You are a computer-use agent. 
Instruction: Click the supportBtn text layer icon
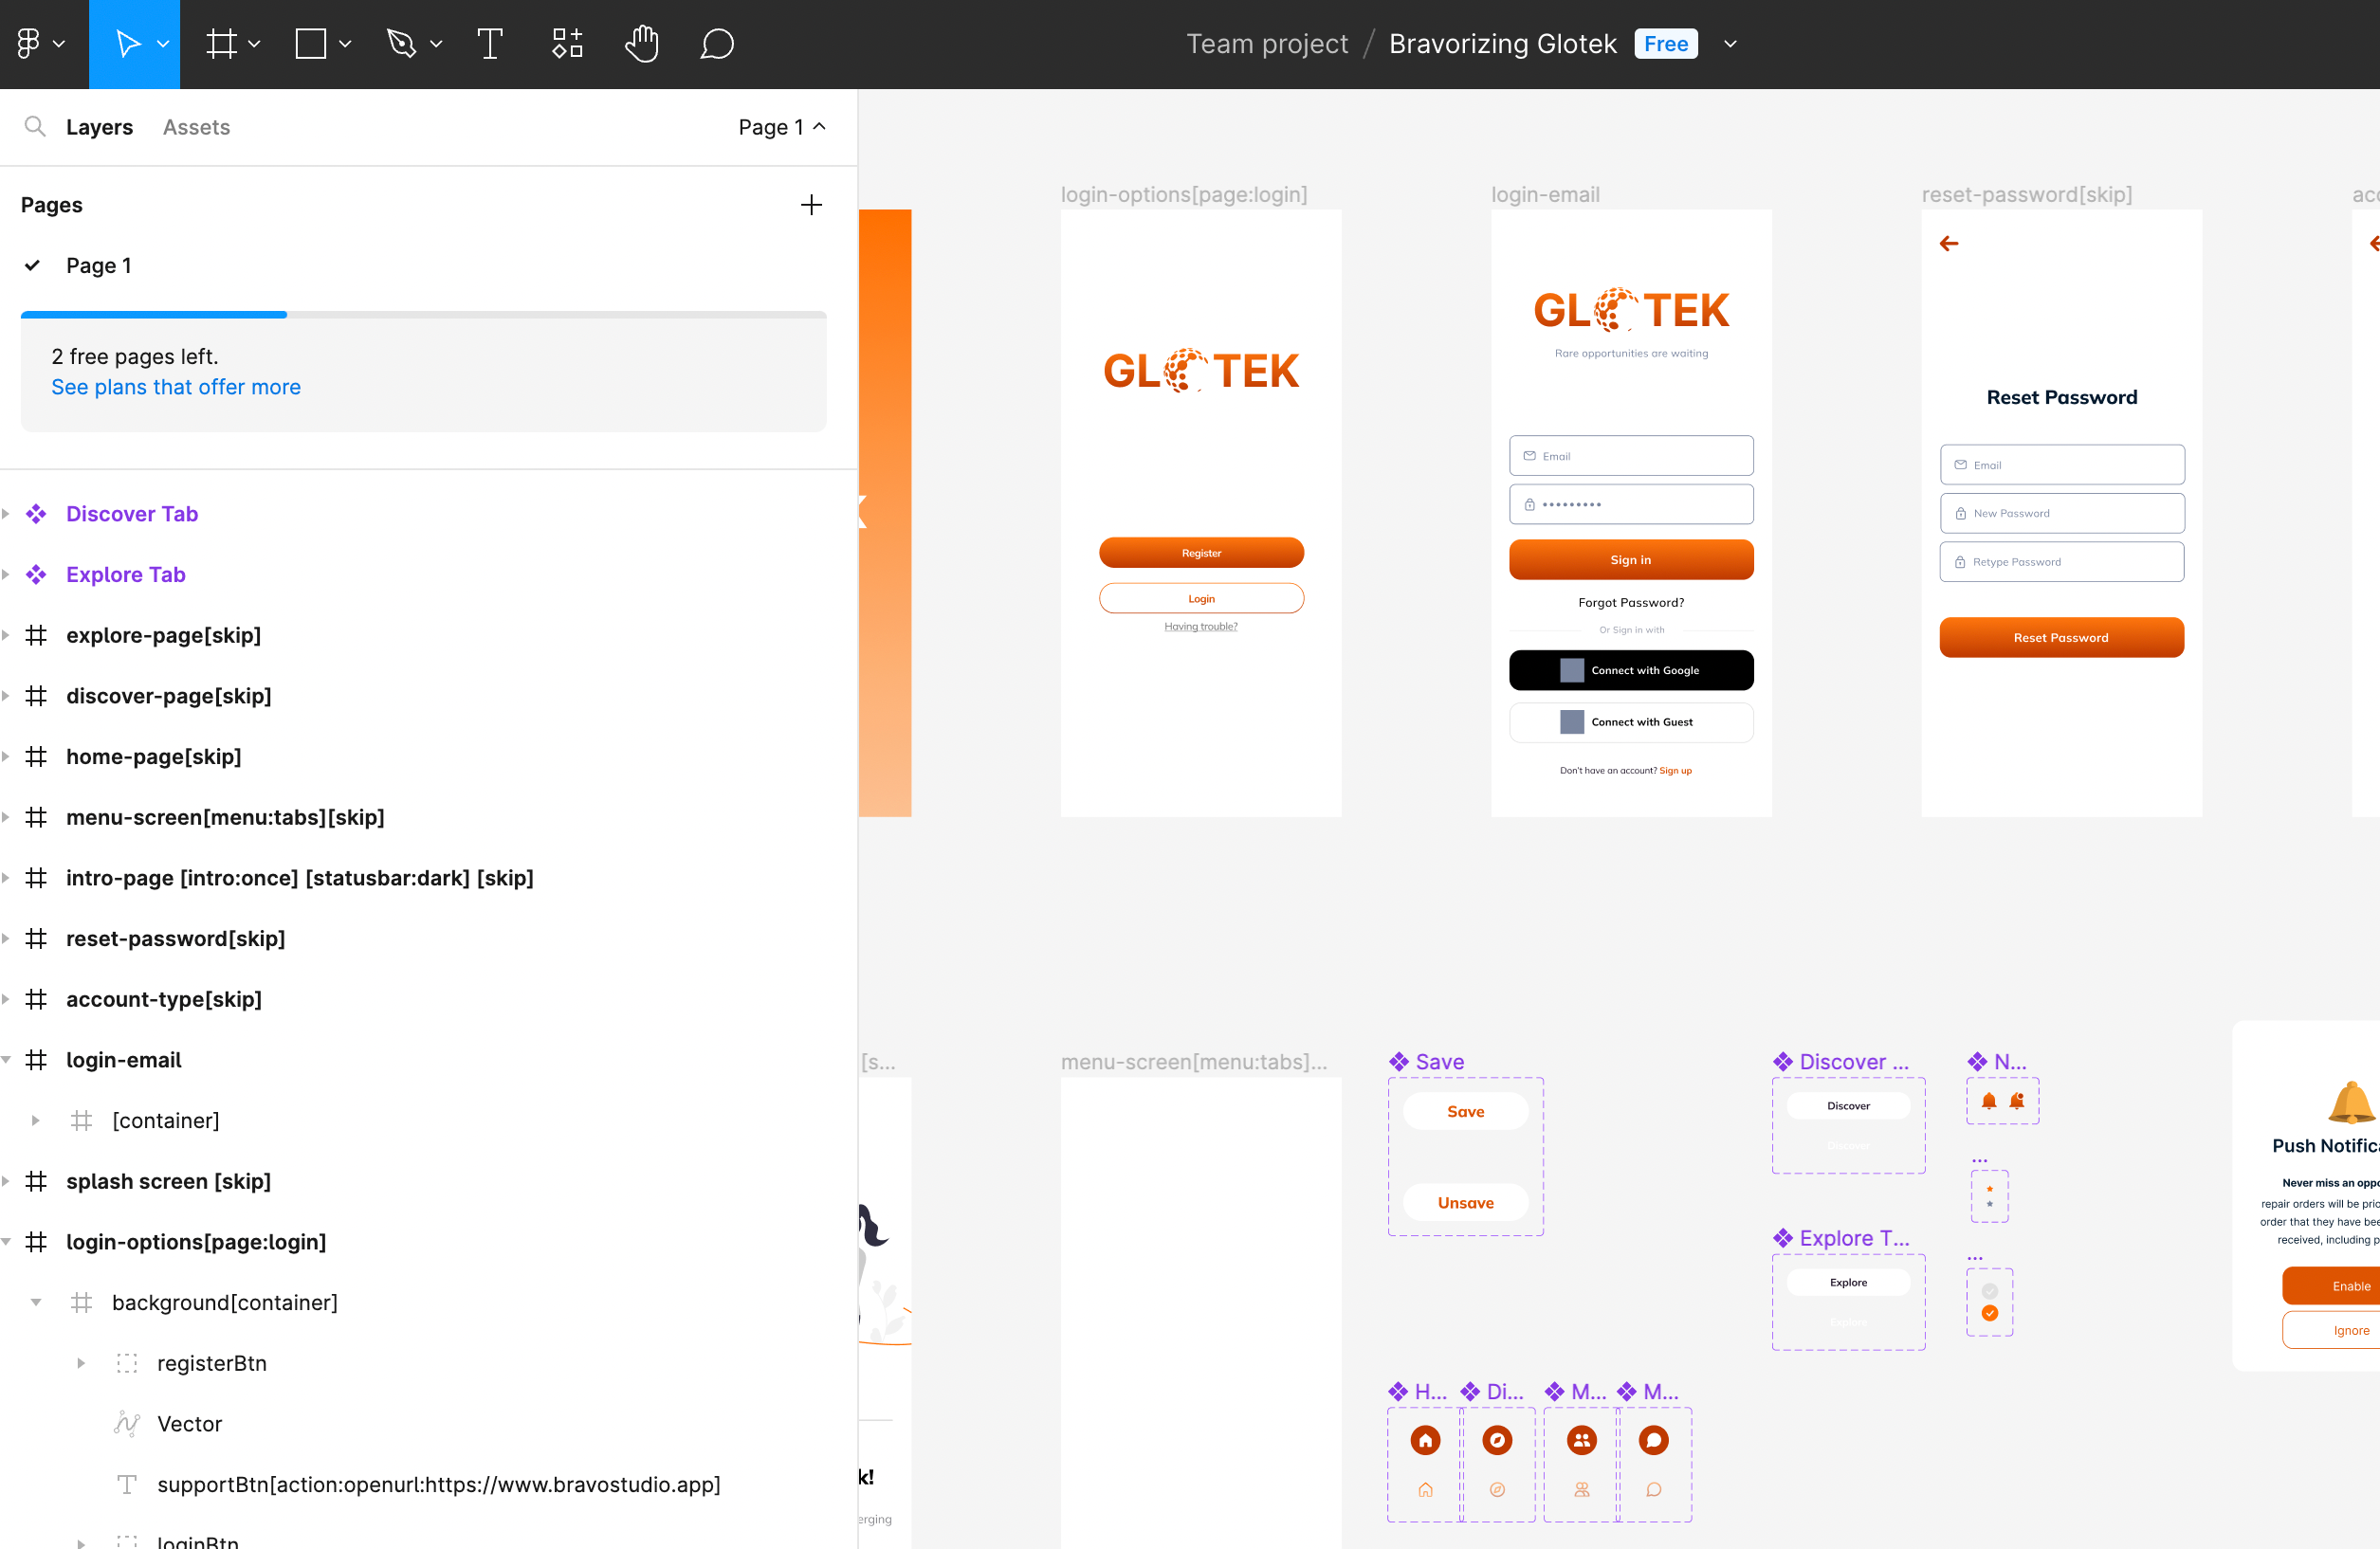(127, 1485)
